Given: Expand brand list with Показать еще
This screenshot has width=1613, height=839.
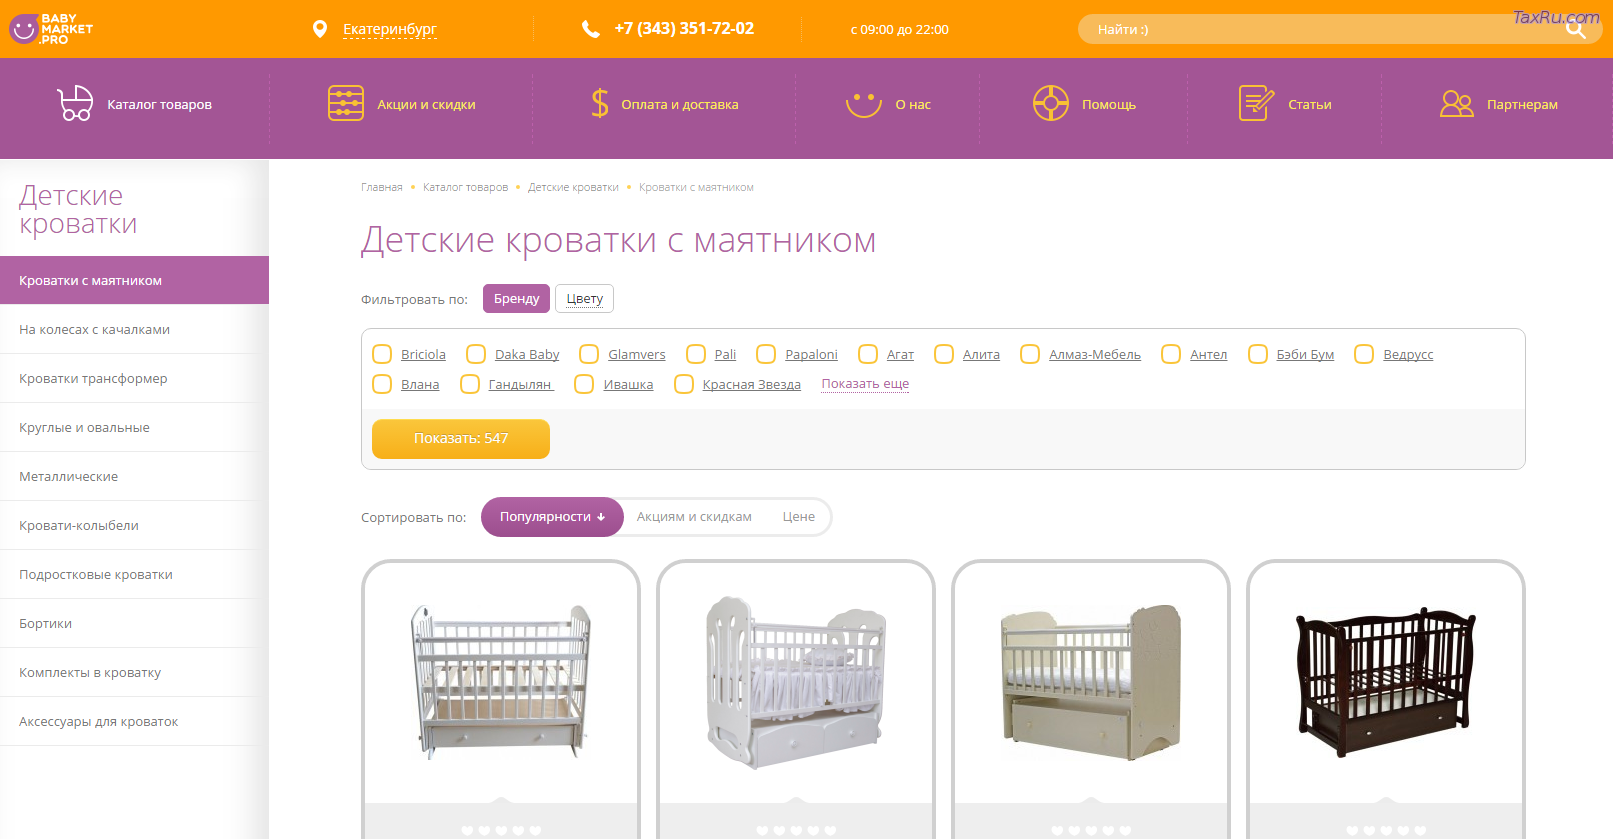Looking at the screenshot, I should pyautogui.click(x=865, y=384).
